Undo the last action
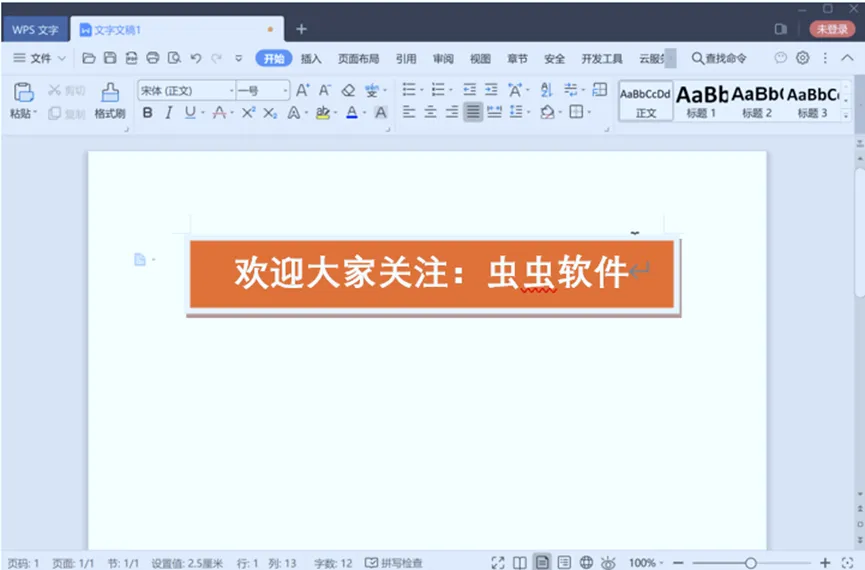 coord(195,58)
